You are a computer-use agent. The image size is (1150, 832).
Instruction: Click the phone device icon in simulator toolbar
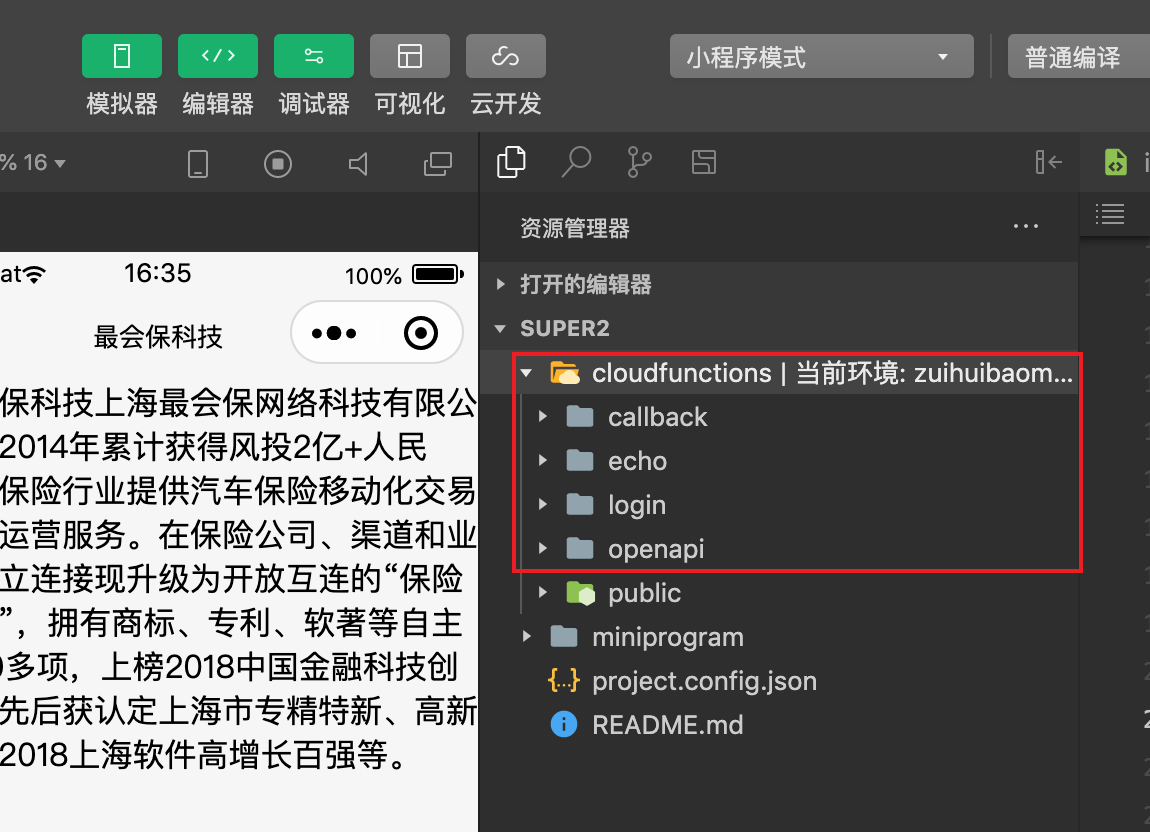198,164
